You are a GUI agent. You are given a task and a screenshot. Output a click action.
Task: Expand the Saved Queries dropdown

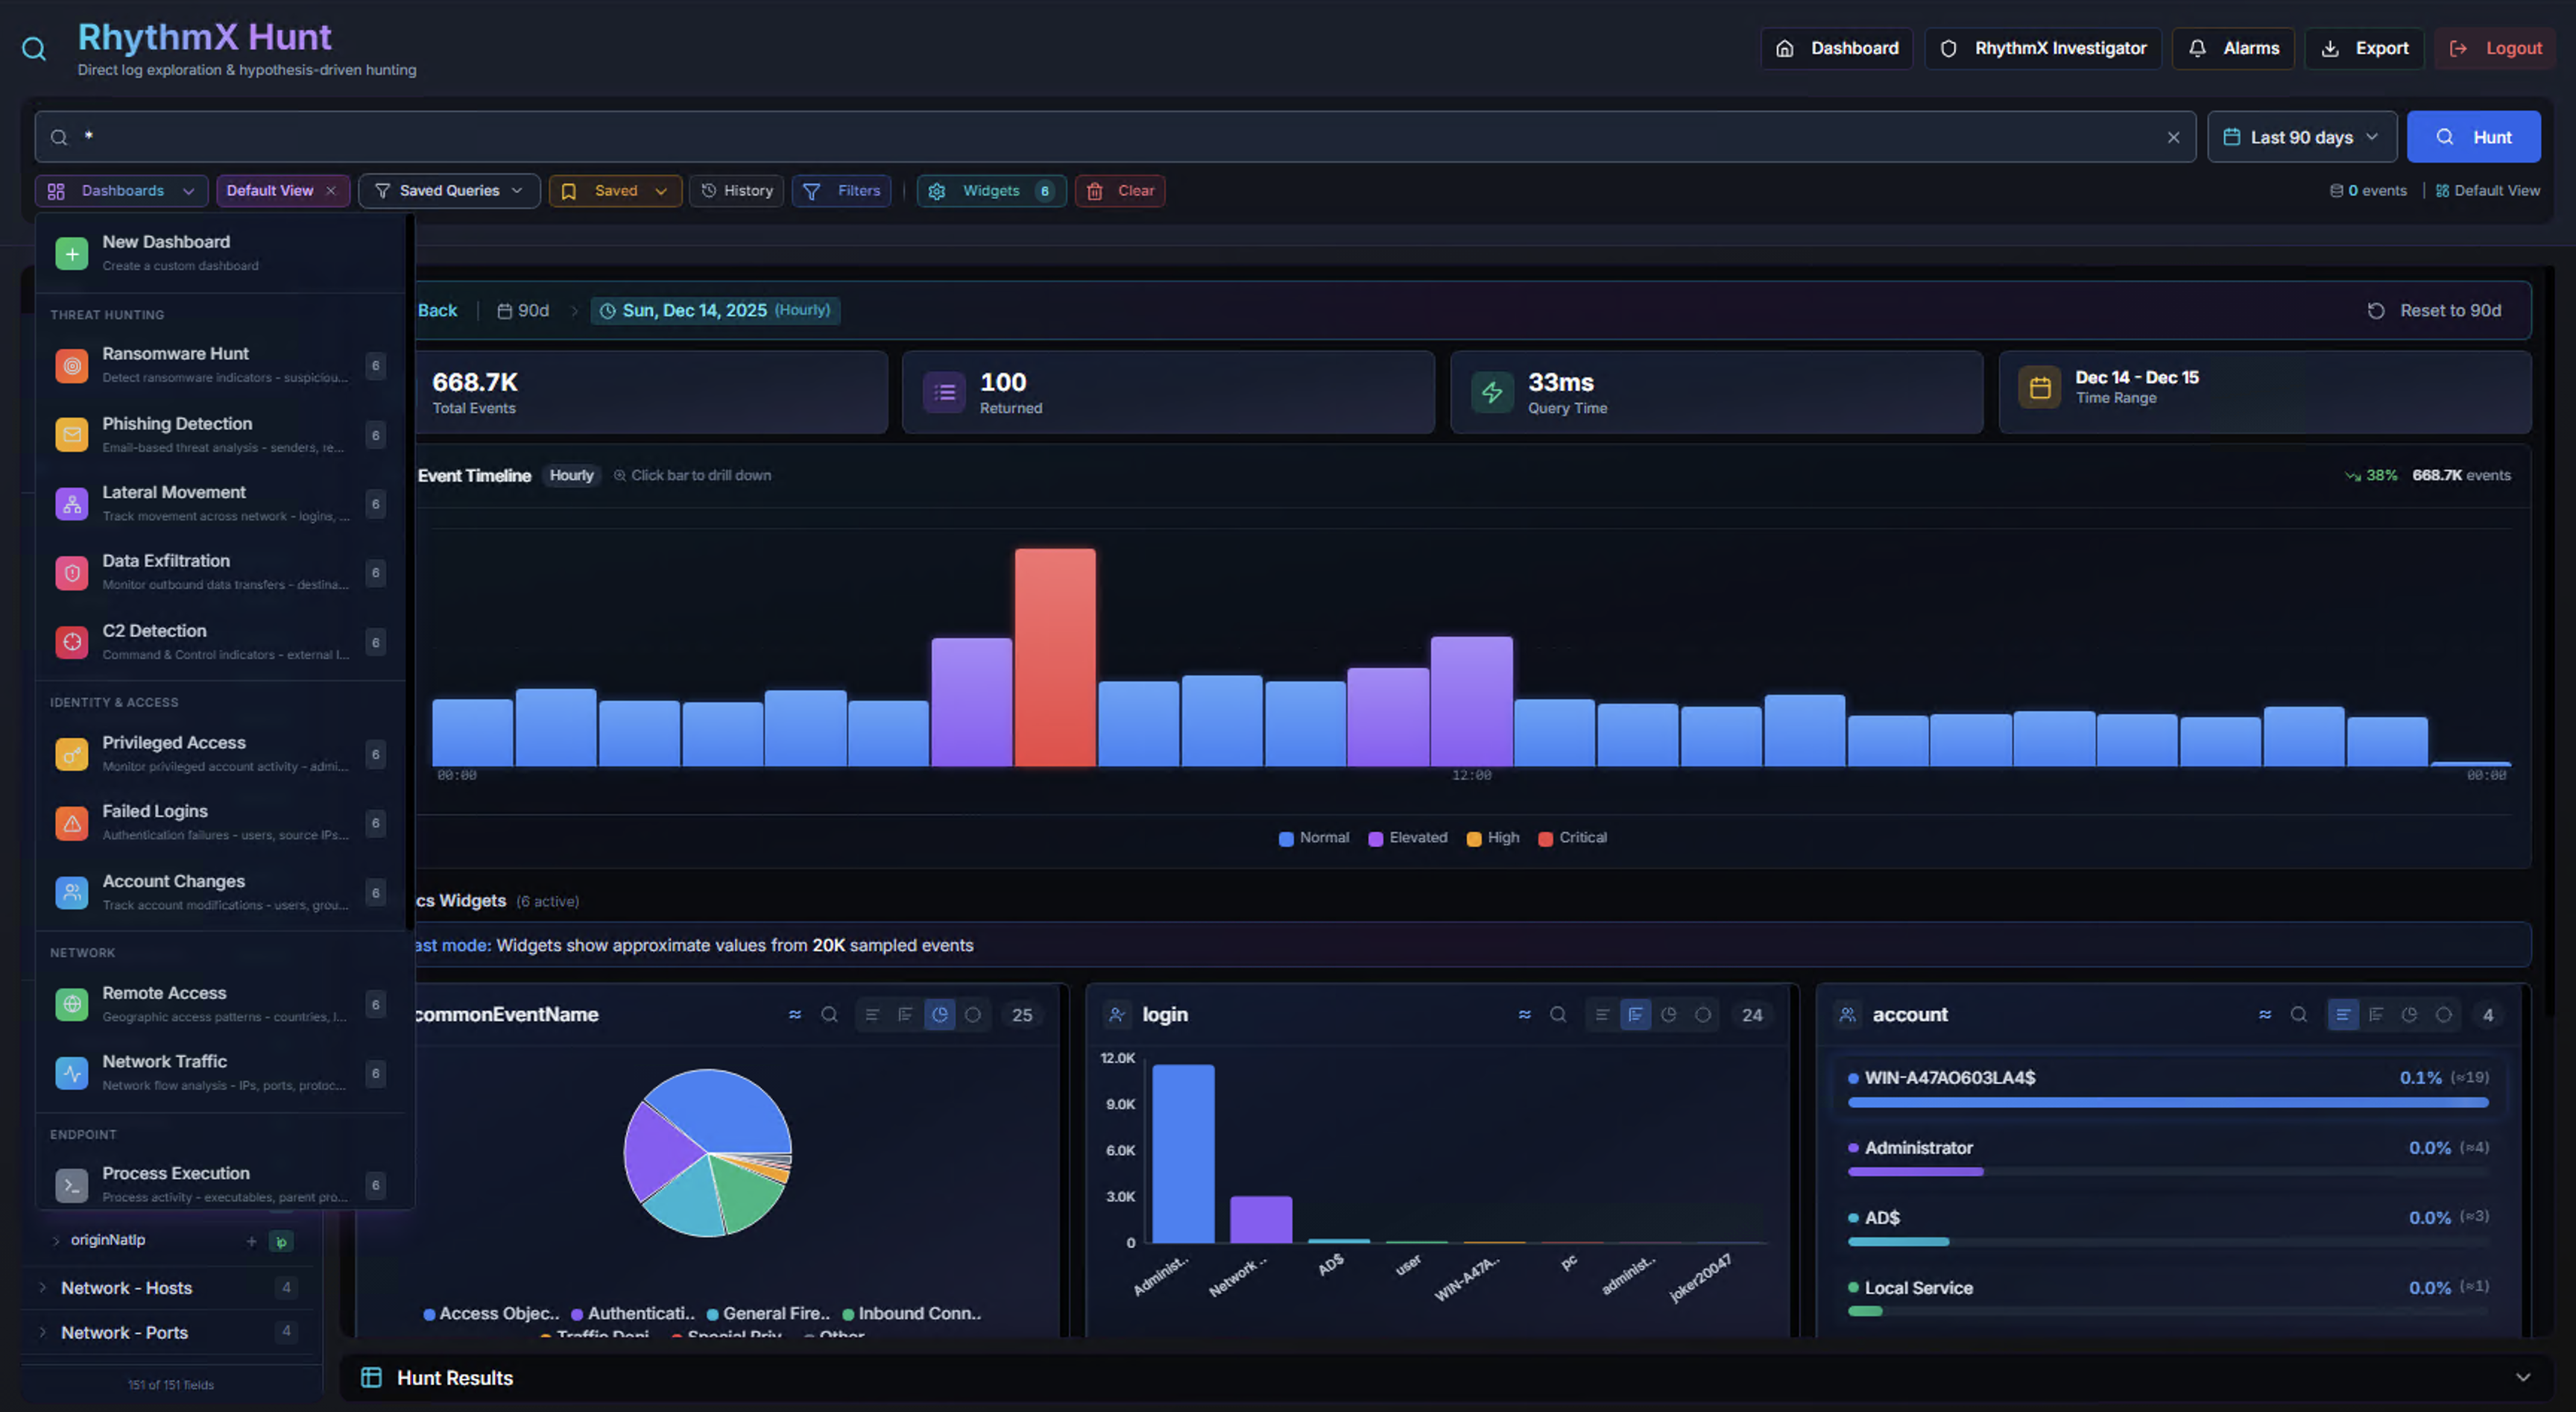pos(449,190)
